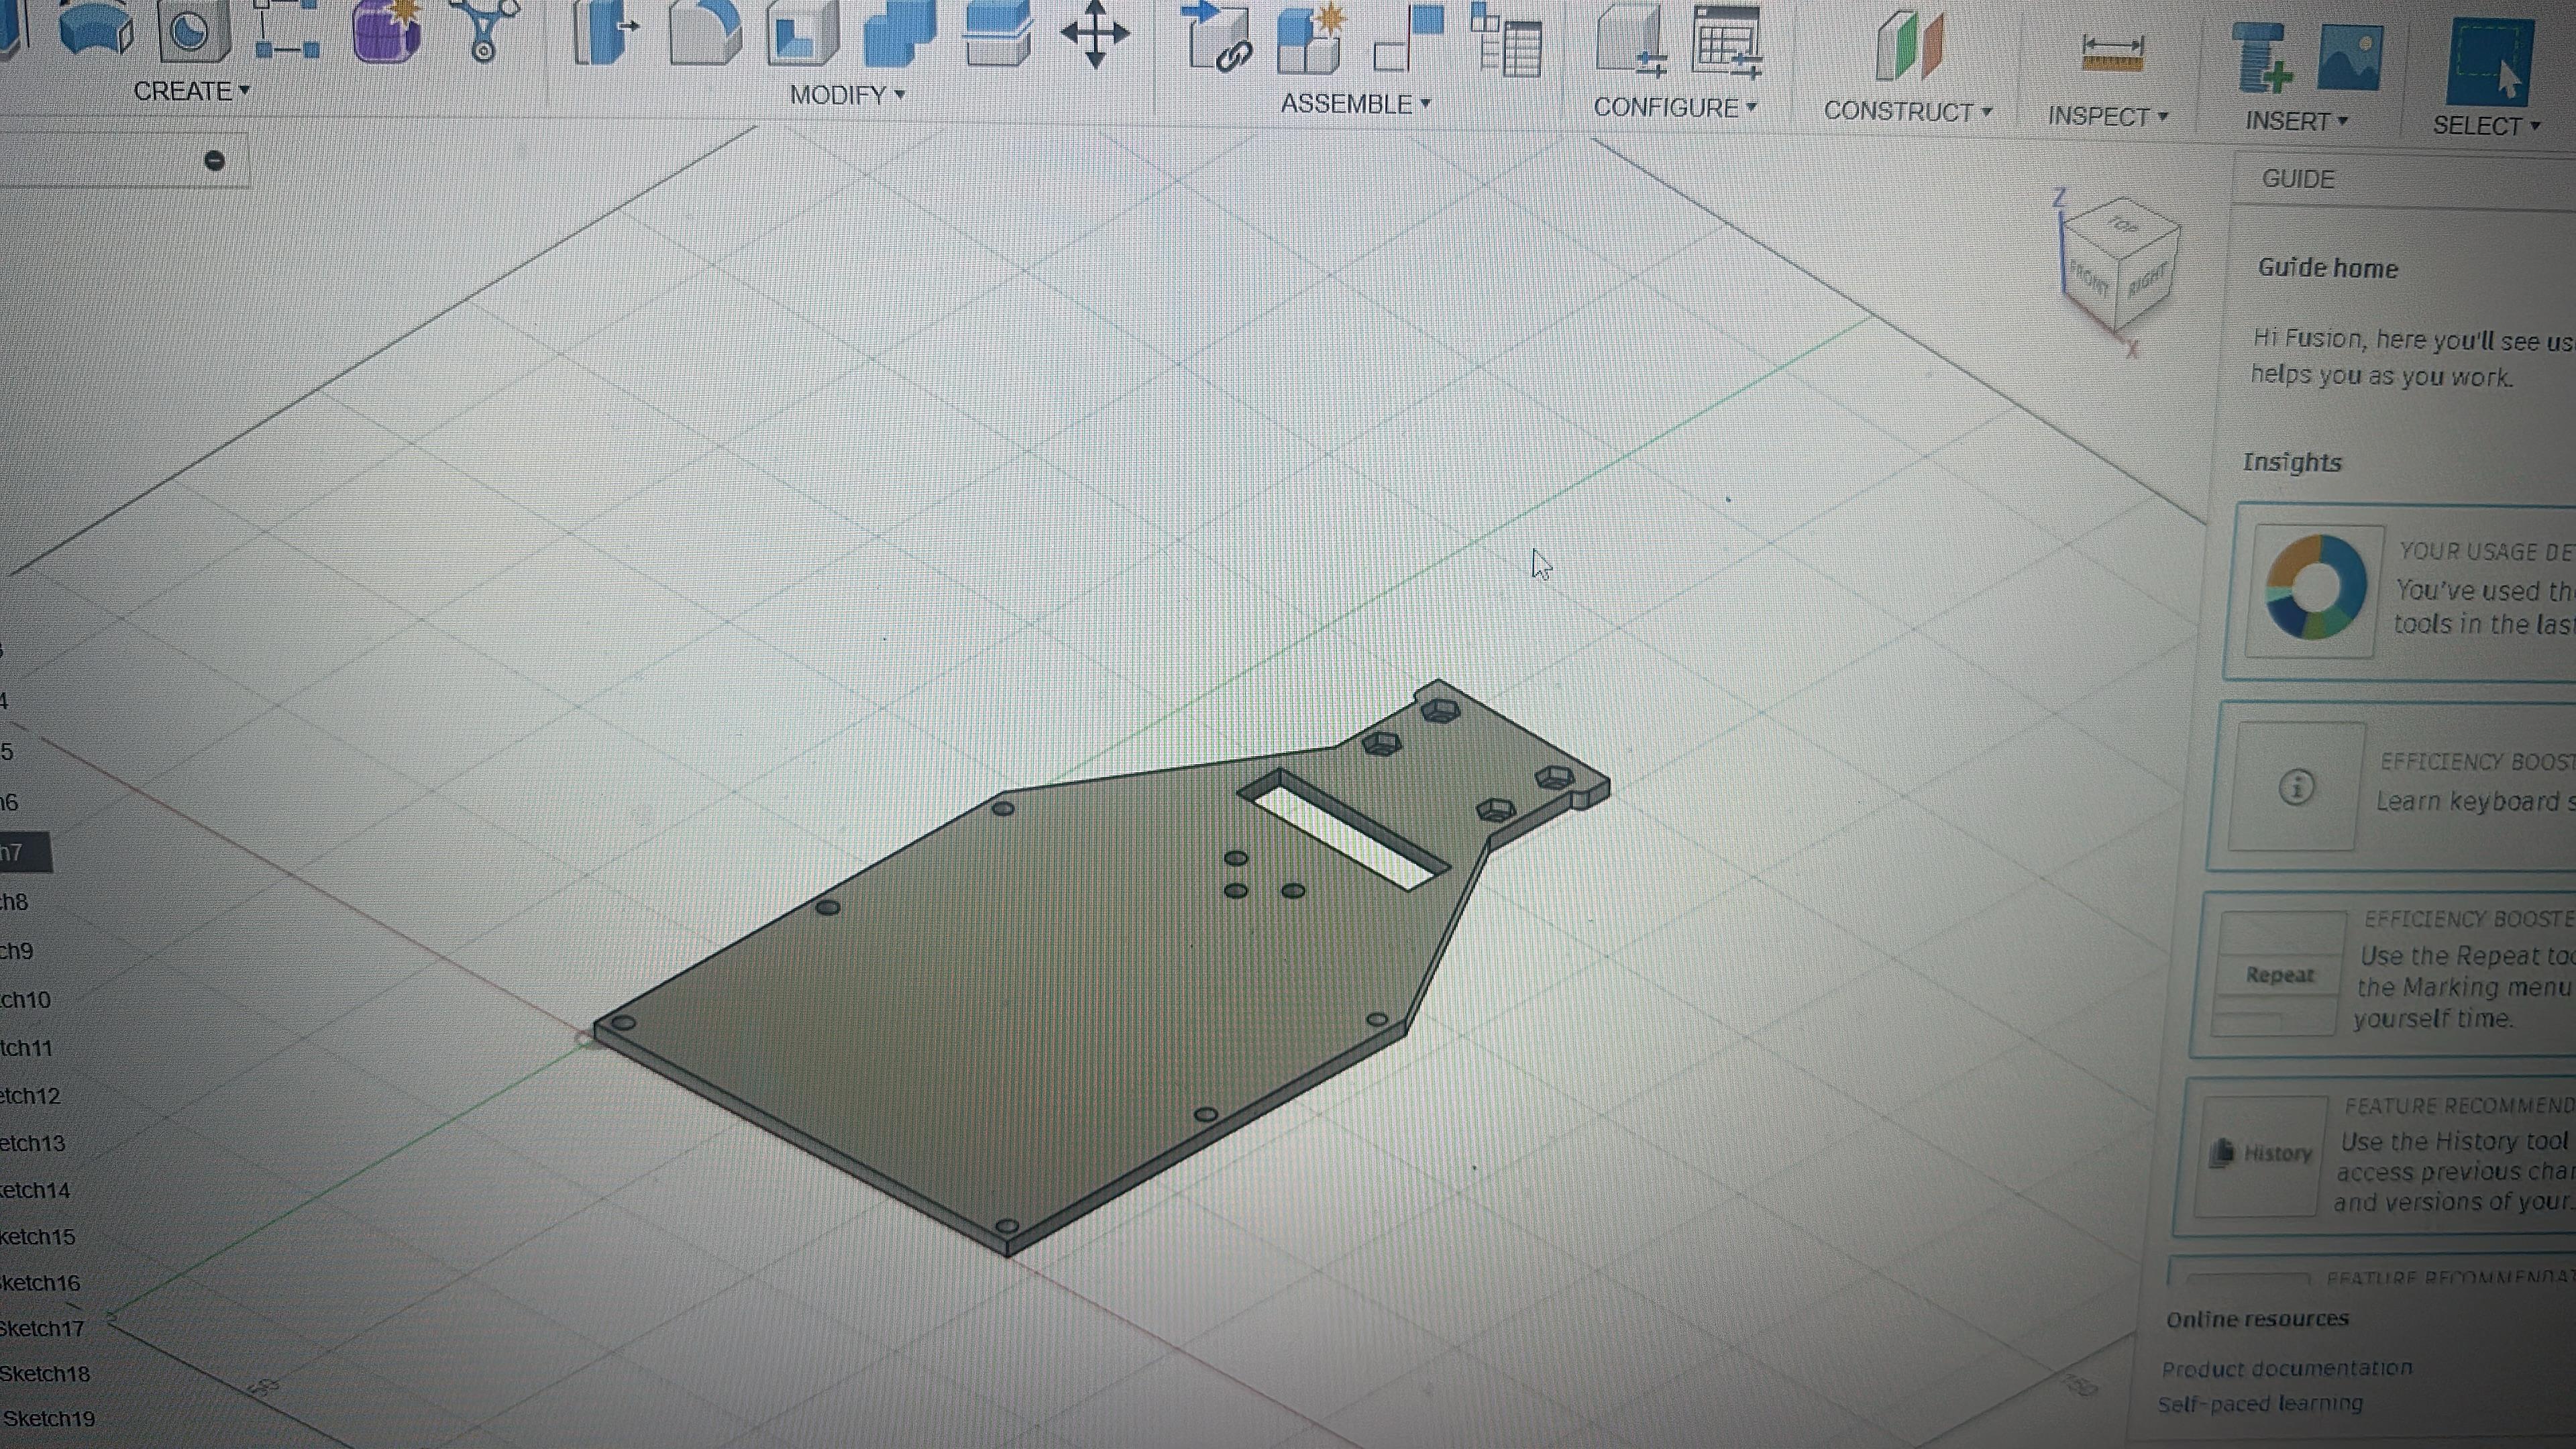The height and width of the screenshot is (1449, 2576).
Task: Select Sketch19 in the browser tree
Action: tap(48, 1418)
